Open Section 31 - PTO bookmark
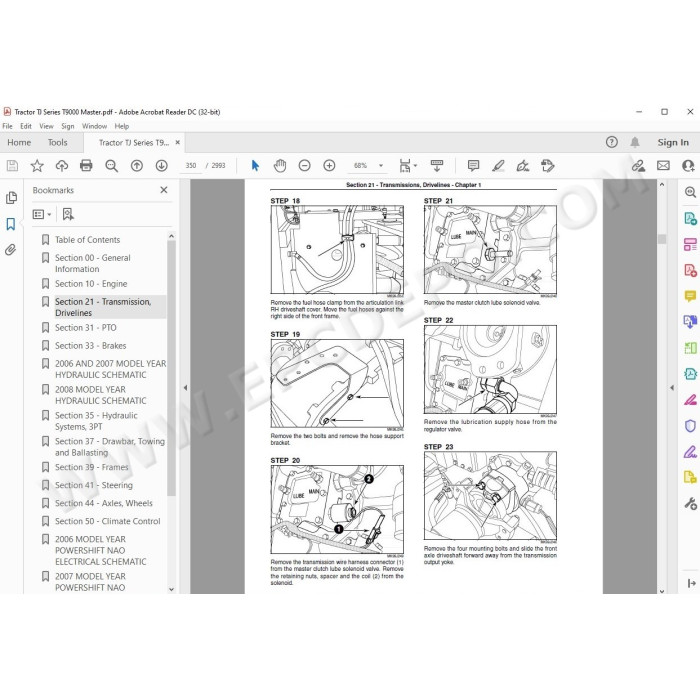700x700 pixels. (86, 328)
